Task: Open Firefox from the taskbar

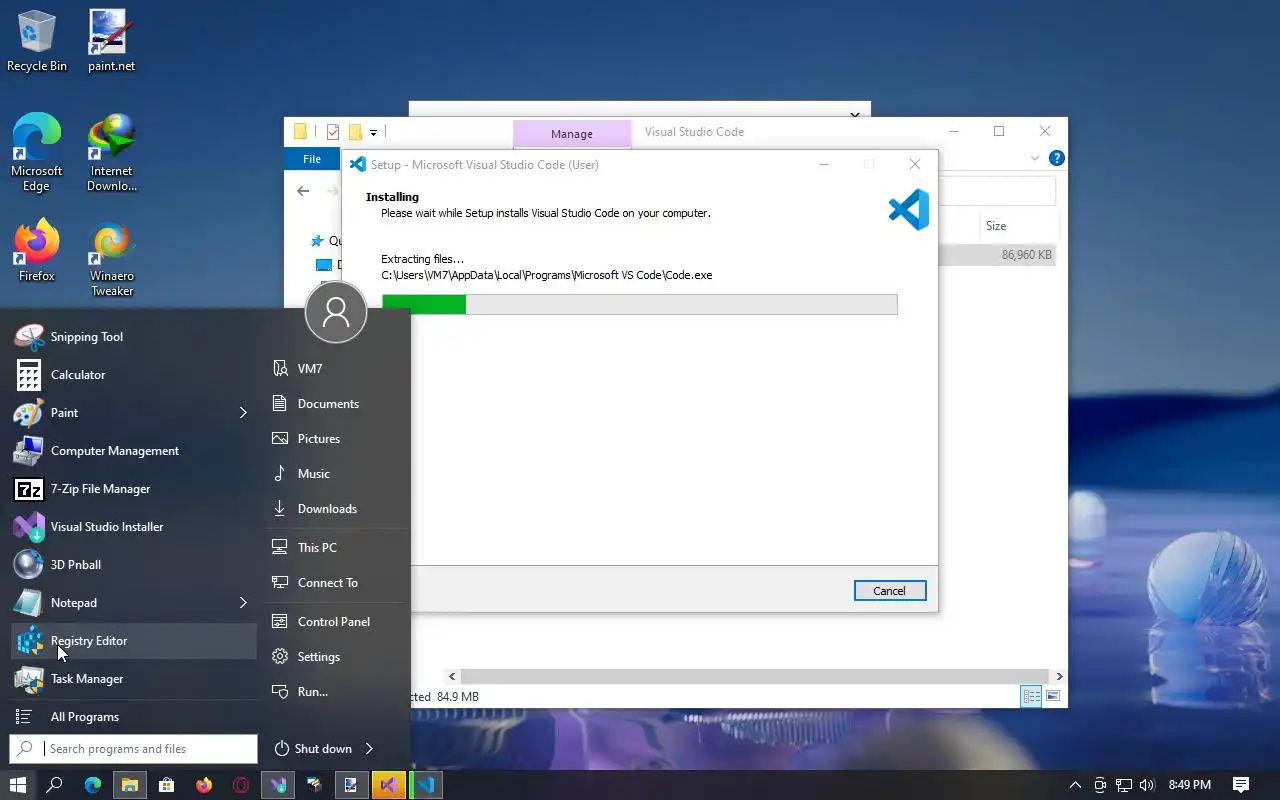Action: click(x=204, y=785)
